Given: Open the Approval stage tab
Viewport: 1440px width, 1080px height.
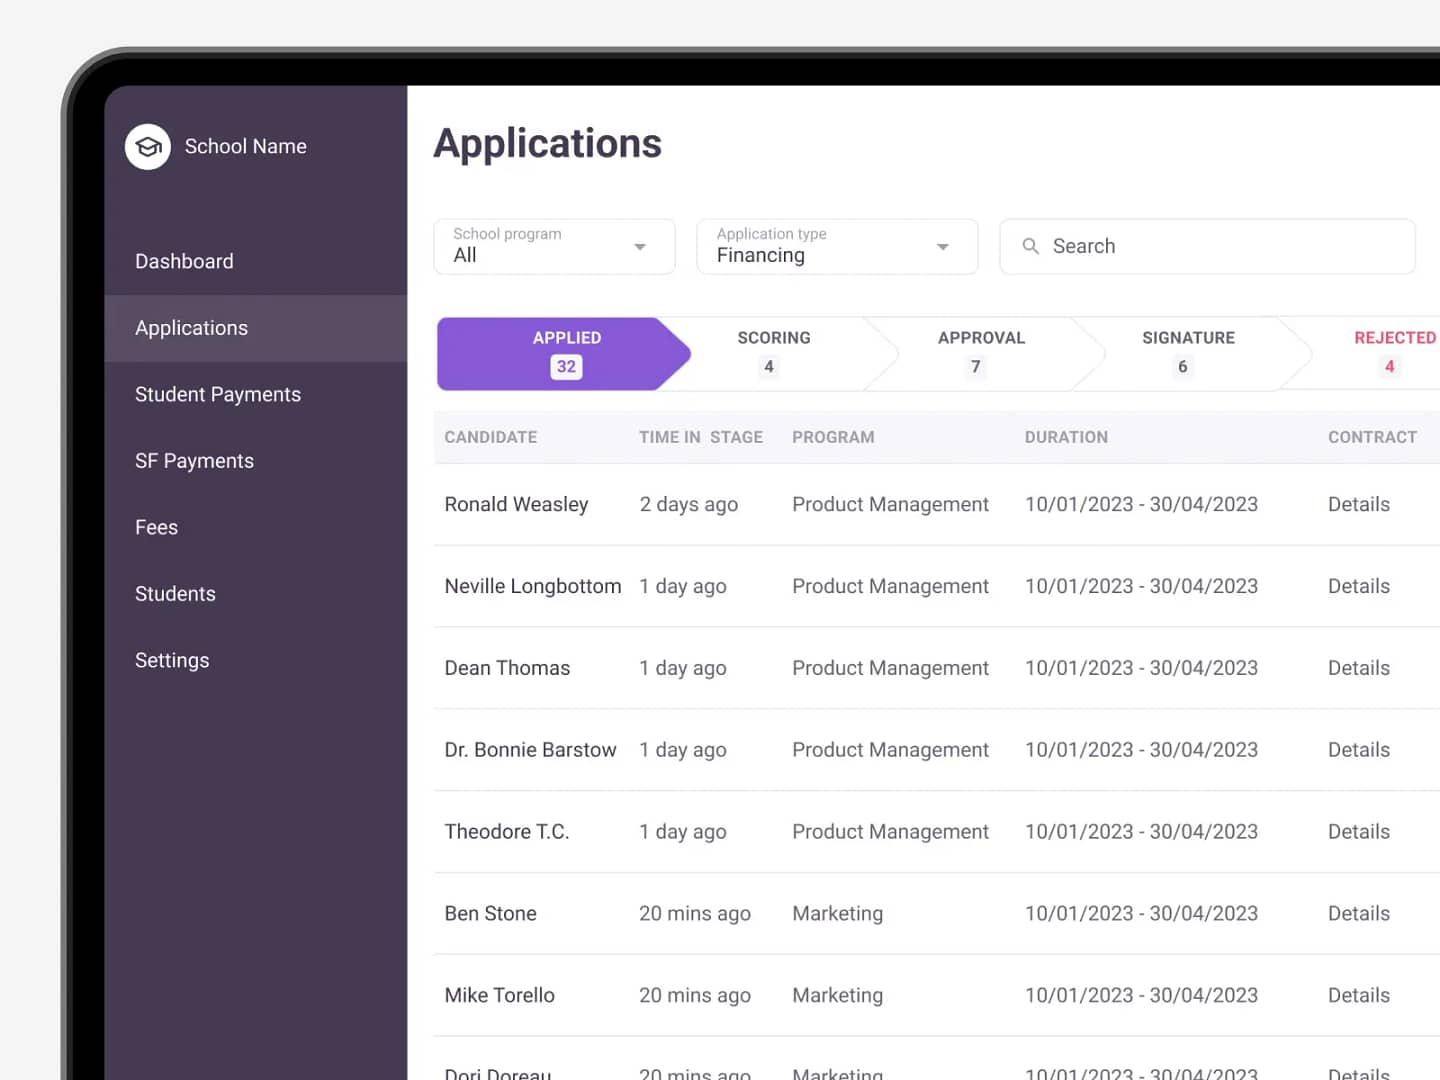Looking at the screenshot, I should pyautogui.click(x=980, y=353).
